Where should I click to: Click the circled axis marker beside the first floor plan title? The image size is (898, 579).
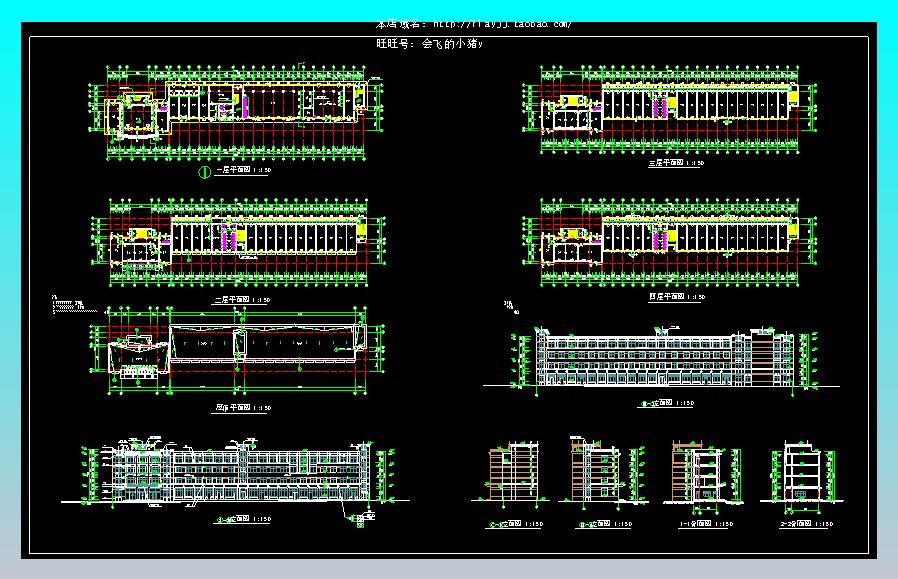(204, 171)
